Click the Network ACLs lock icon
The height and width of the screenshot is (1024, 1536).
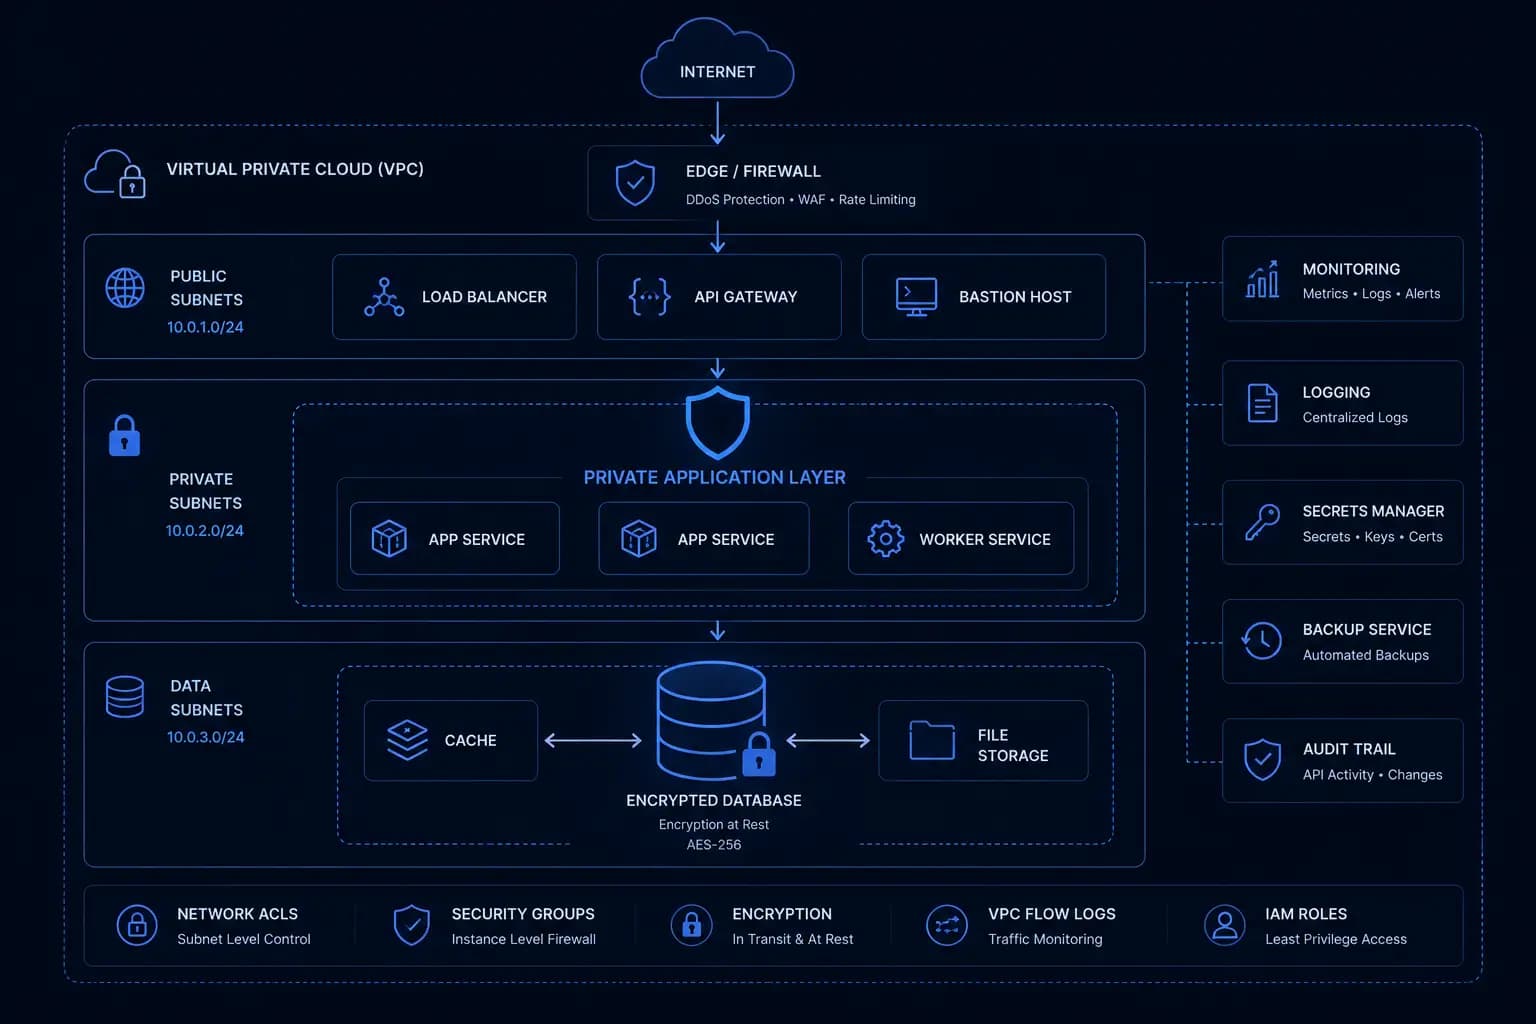[x=137, y=925]
